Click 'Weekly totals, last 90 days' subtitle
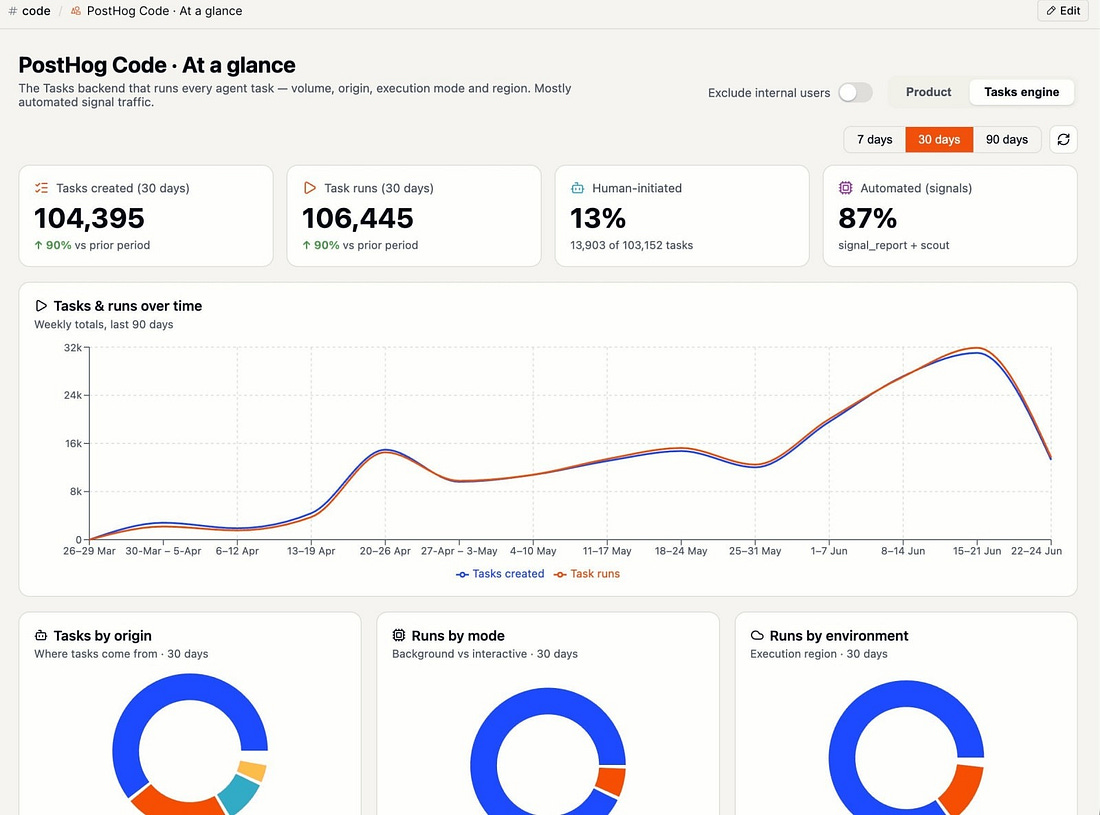The height and width of the screenshot is (815, 1100). (104, 324)
